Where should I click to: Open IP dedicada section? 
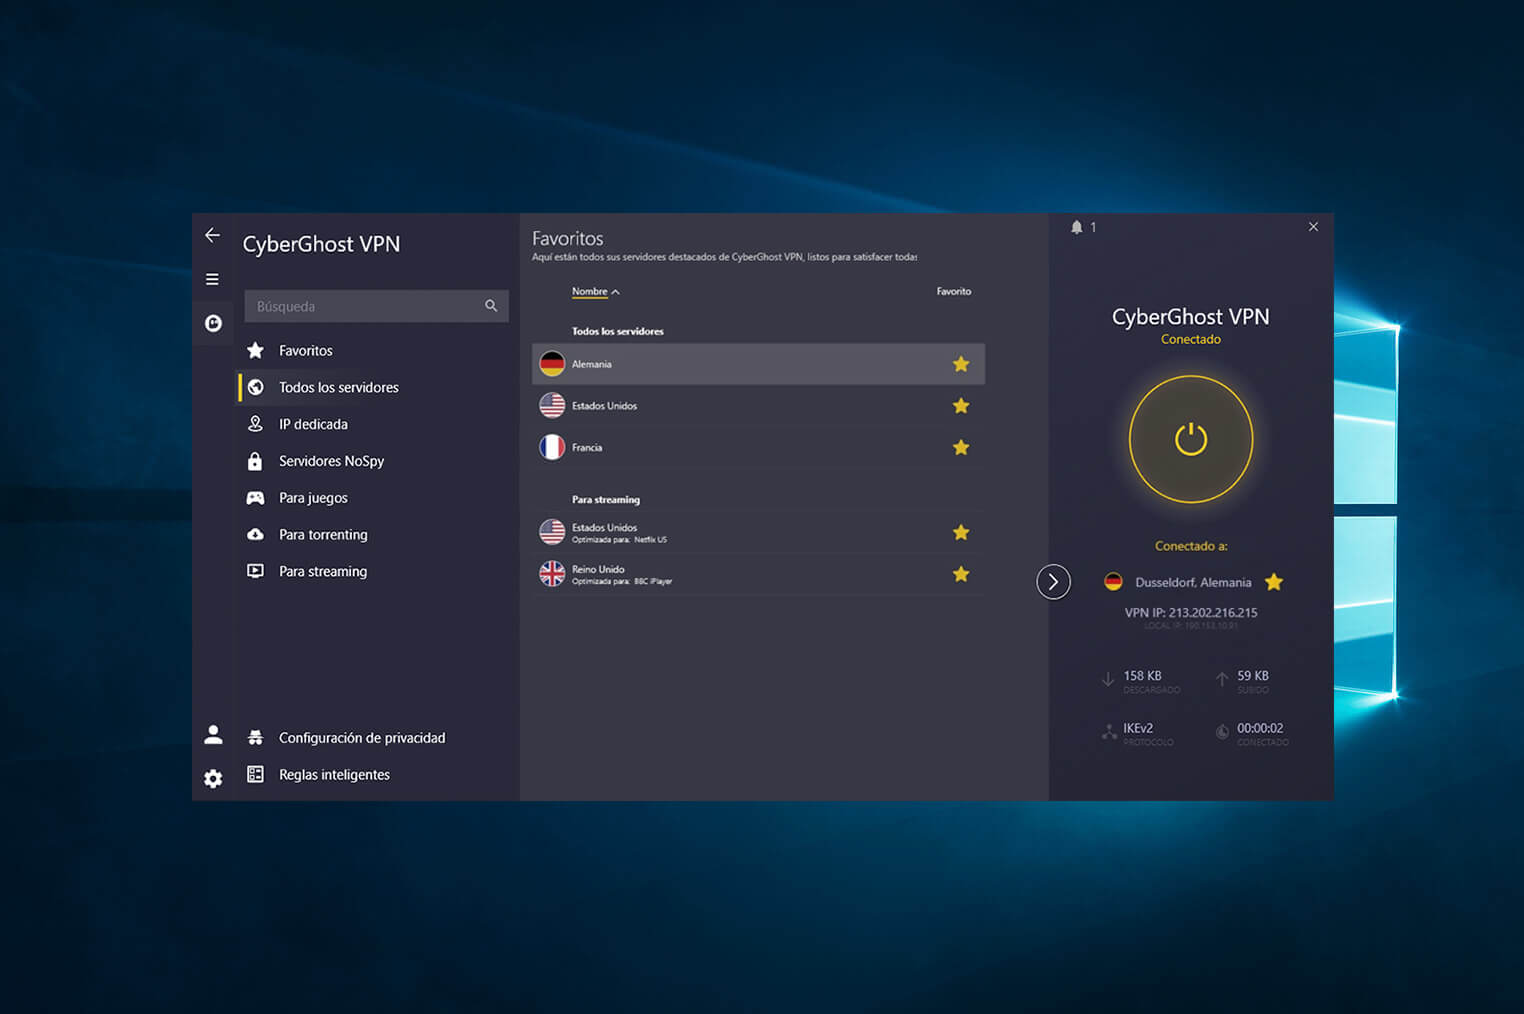click(x=313, y=424)
